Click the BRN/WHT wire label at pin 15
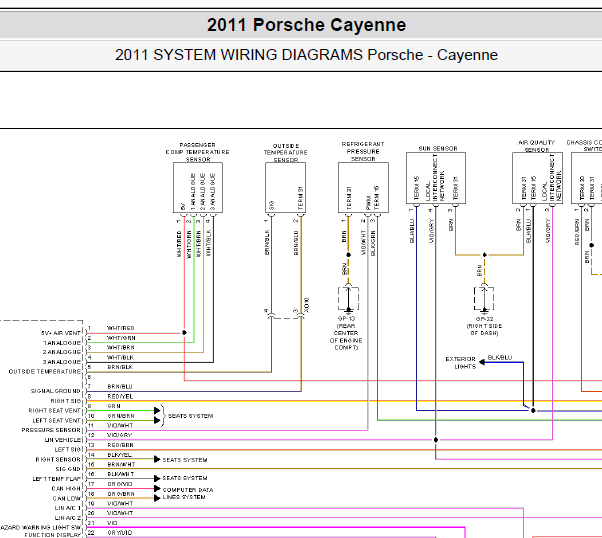This screenshot has width=602, height=538. pyautogui.click(x=121, y=464)
